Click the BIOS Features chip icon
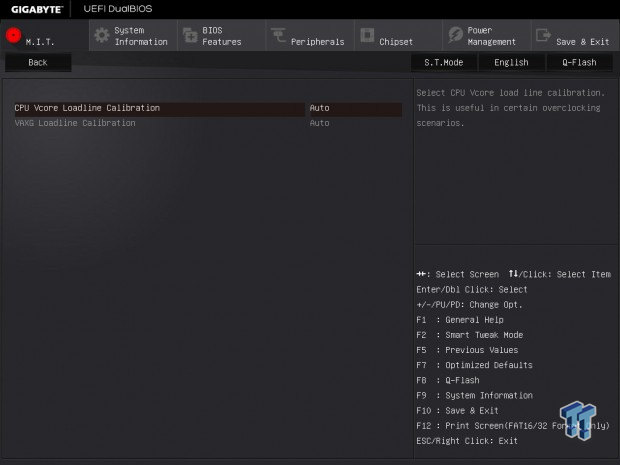Viewport: 620px width, 465px height. 190,35
